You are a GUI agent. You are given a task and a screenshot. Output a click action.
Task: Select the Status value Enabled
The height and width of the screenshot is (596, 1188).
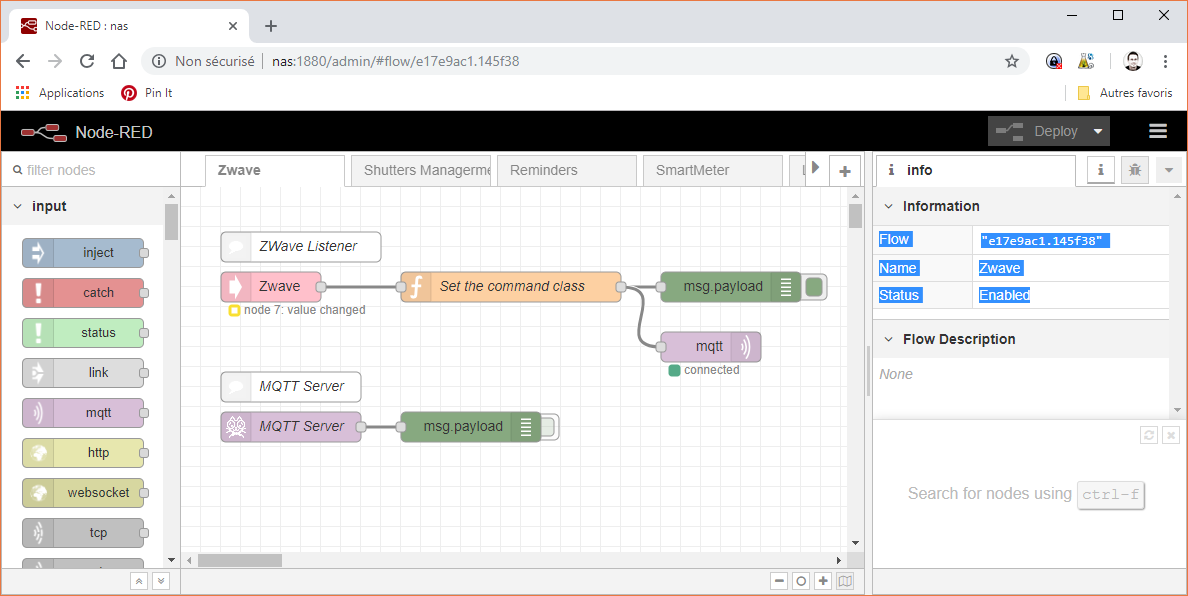pos(1005,295)
